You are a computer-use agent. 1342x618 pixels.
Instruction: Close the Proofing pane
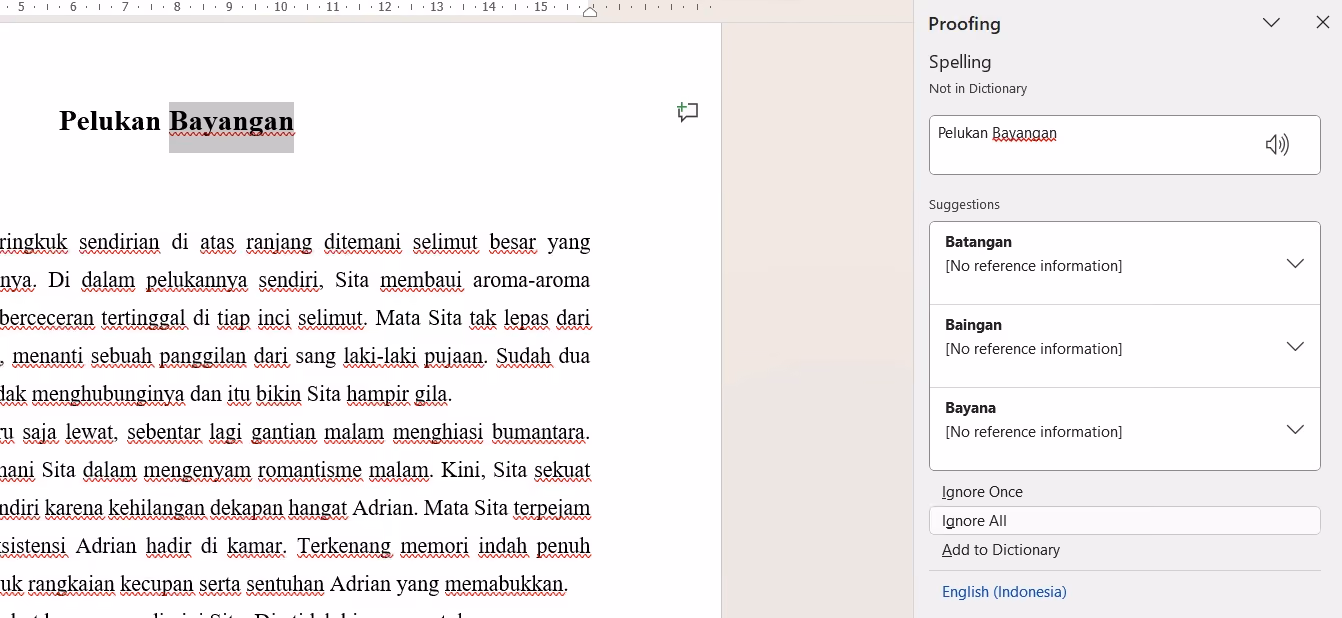tap(1322, 23)
